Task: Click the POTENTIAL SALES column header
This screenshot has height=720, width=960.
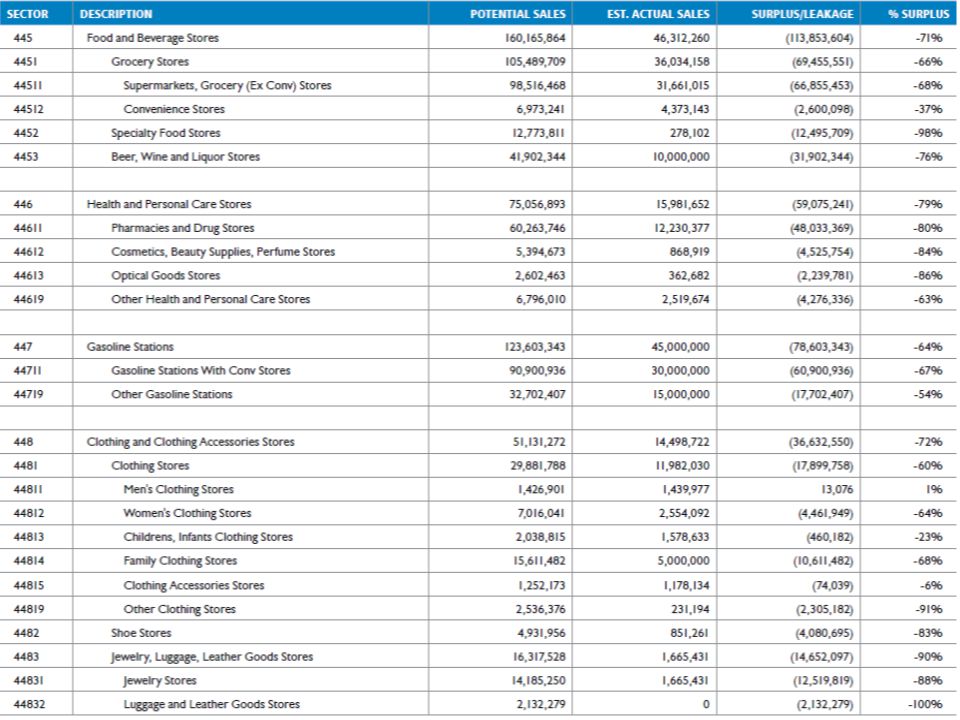Action: tap(517, 13)
